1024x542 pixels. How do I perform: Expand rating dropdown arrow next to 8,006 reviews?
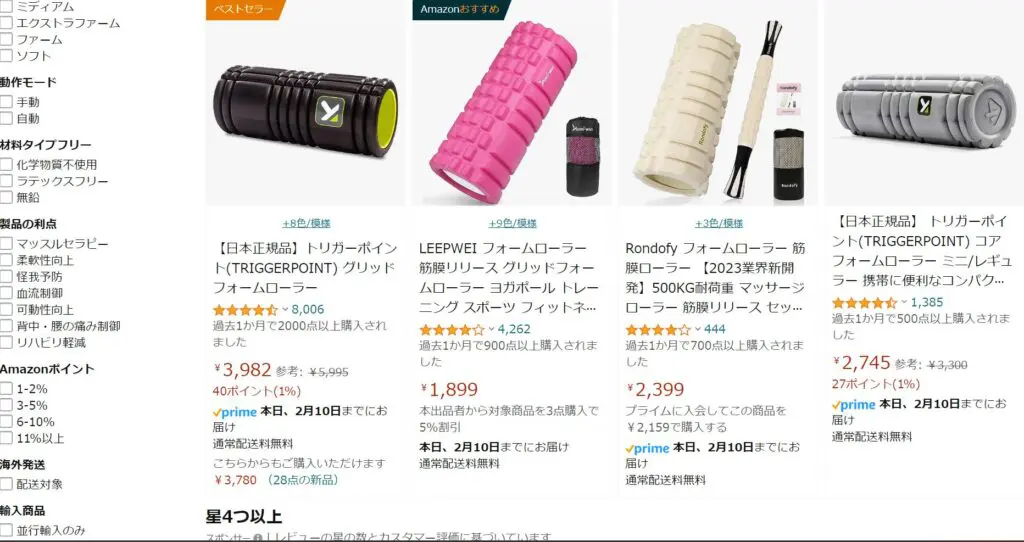[285, 310]
